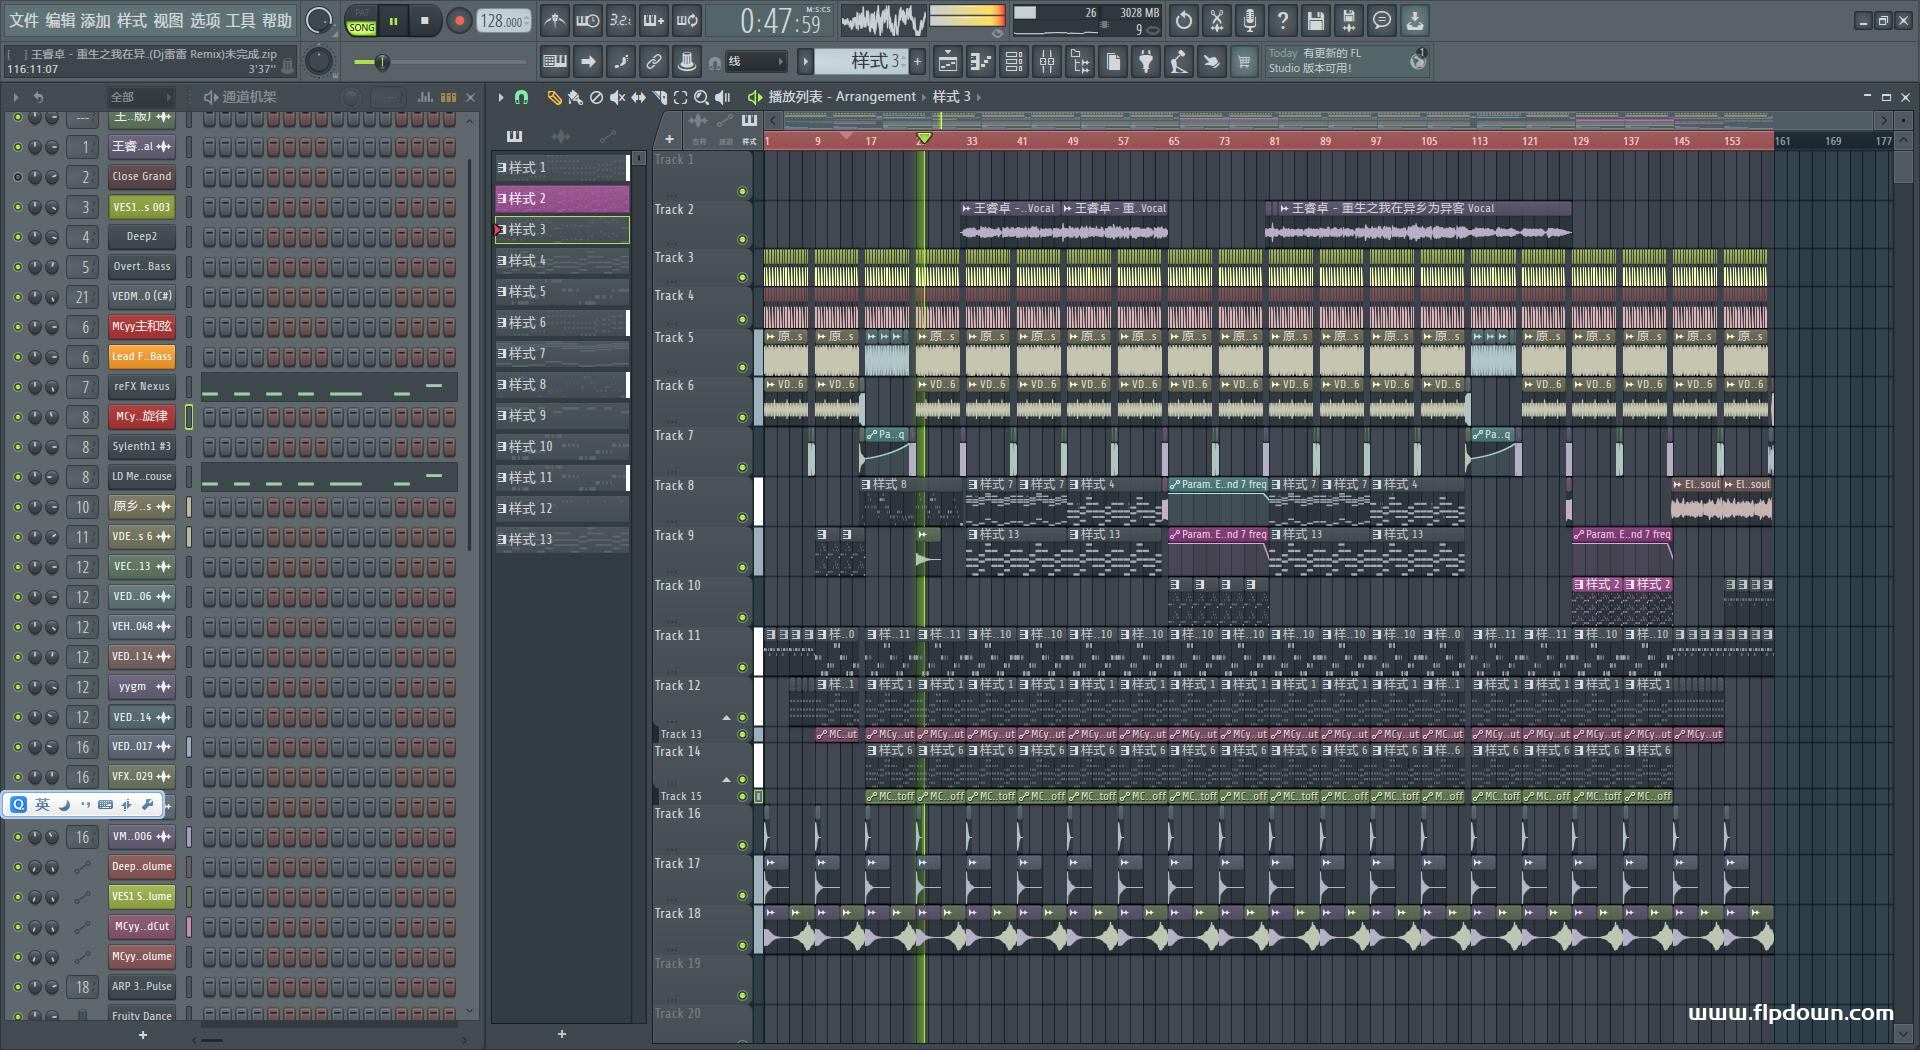
Task: Toggle loop recording icon
Action: click(x=687, y=20)
